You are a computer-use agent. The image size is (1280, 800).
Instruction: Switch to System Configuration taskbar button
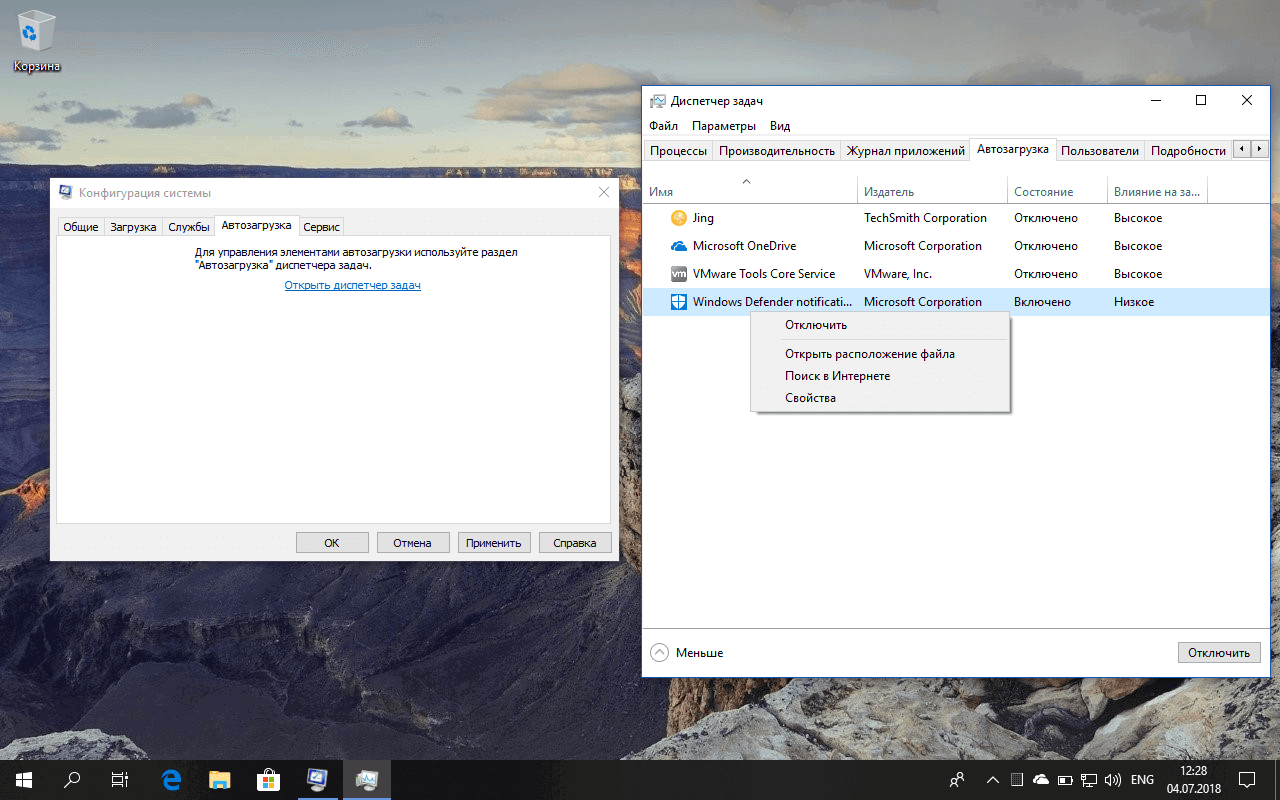pos(317,780)
